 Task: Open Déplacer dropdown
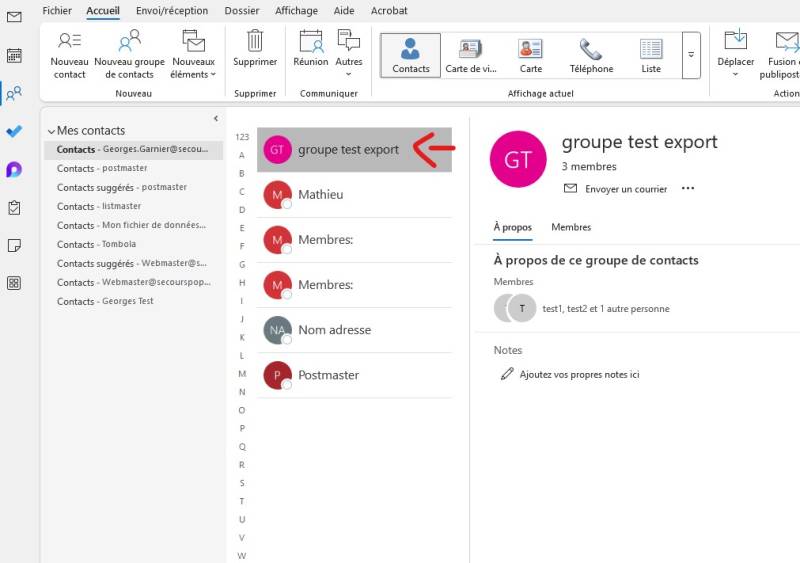736,53
